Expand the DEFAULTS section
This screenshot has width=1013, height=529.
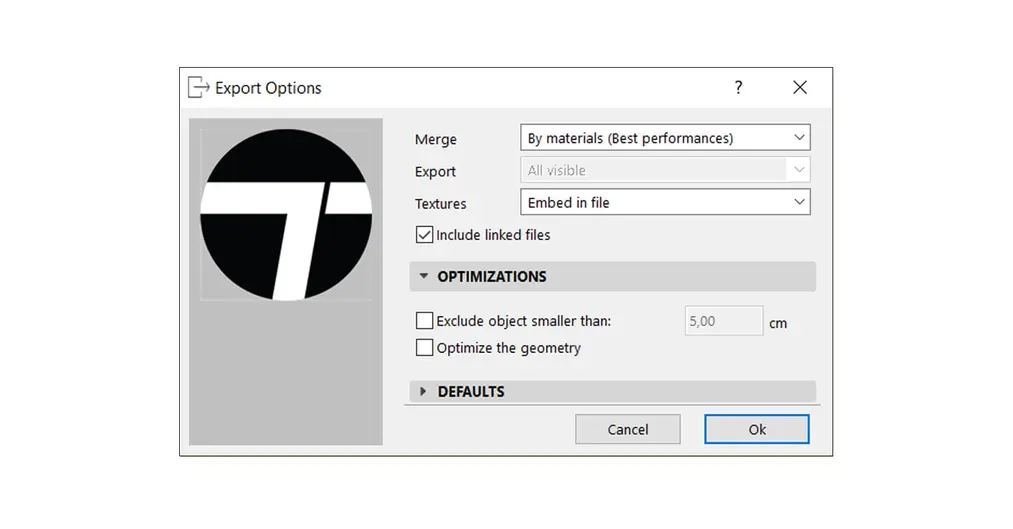612,391
